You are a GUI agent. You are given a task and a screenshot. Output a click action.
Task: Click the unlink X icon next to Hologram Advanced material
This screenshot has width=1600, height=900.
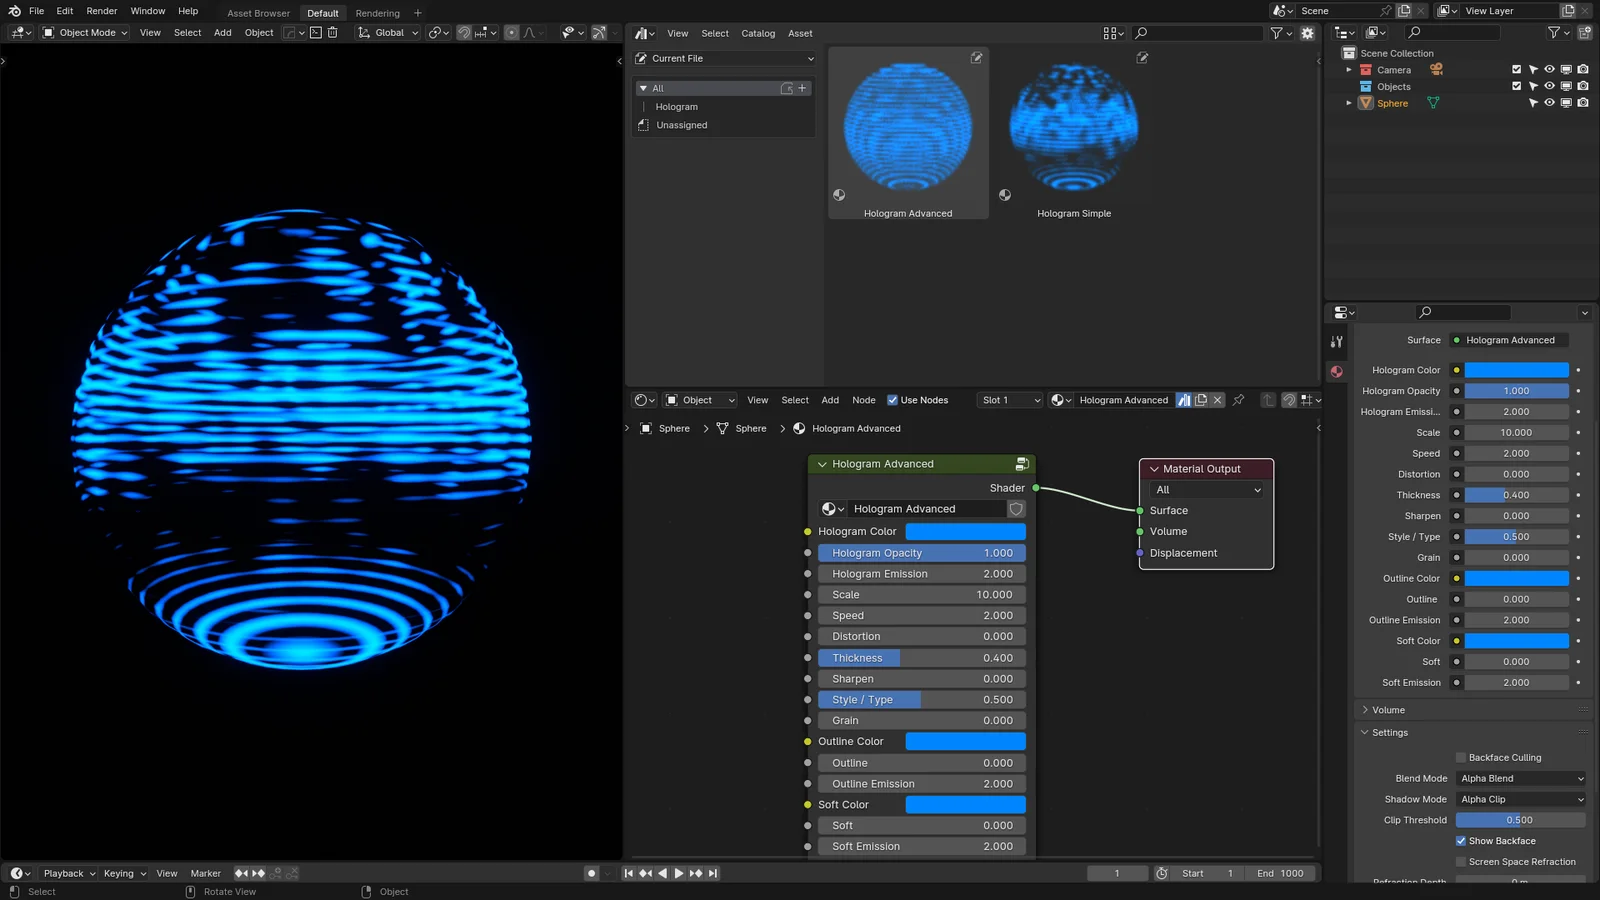tap(1217, 399)
